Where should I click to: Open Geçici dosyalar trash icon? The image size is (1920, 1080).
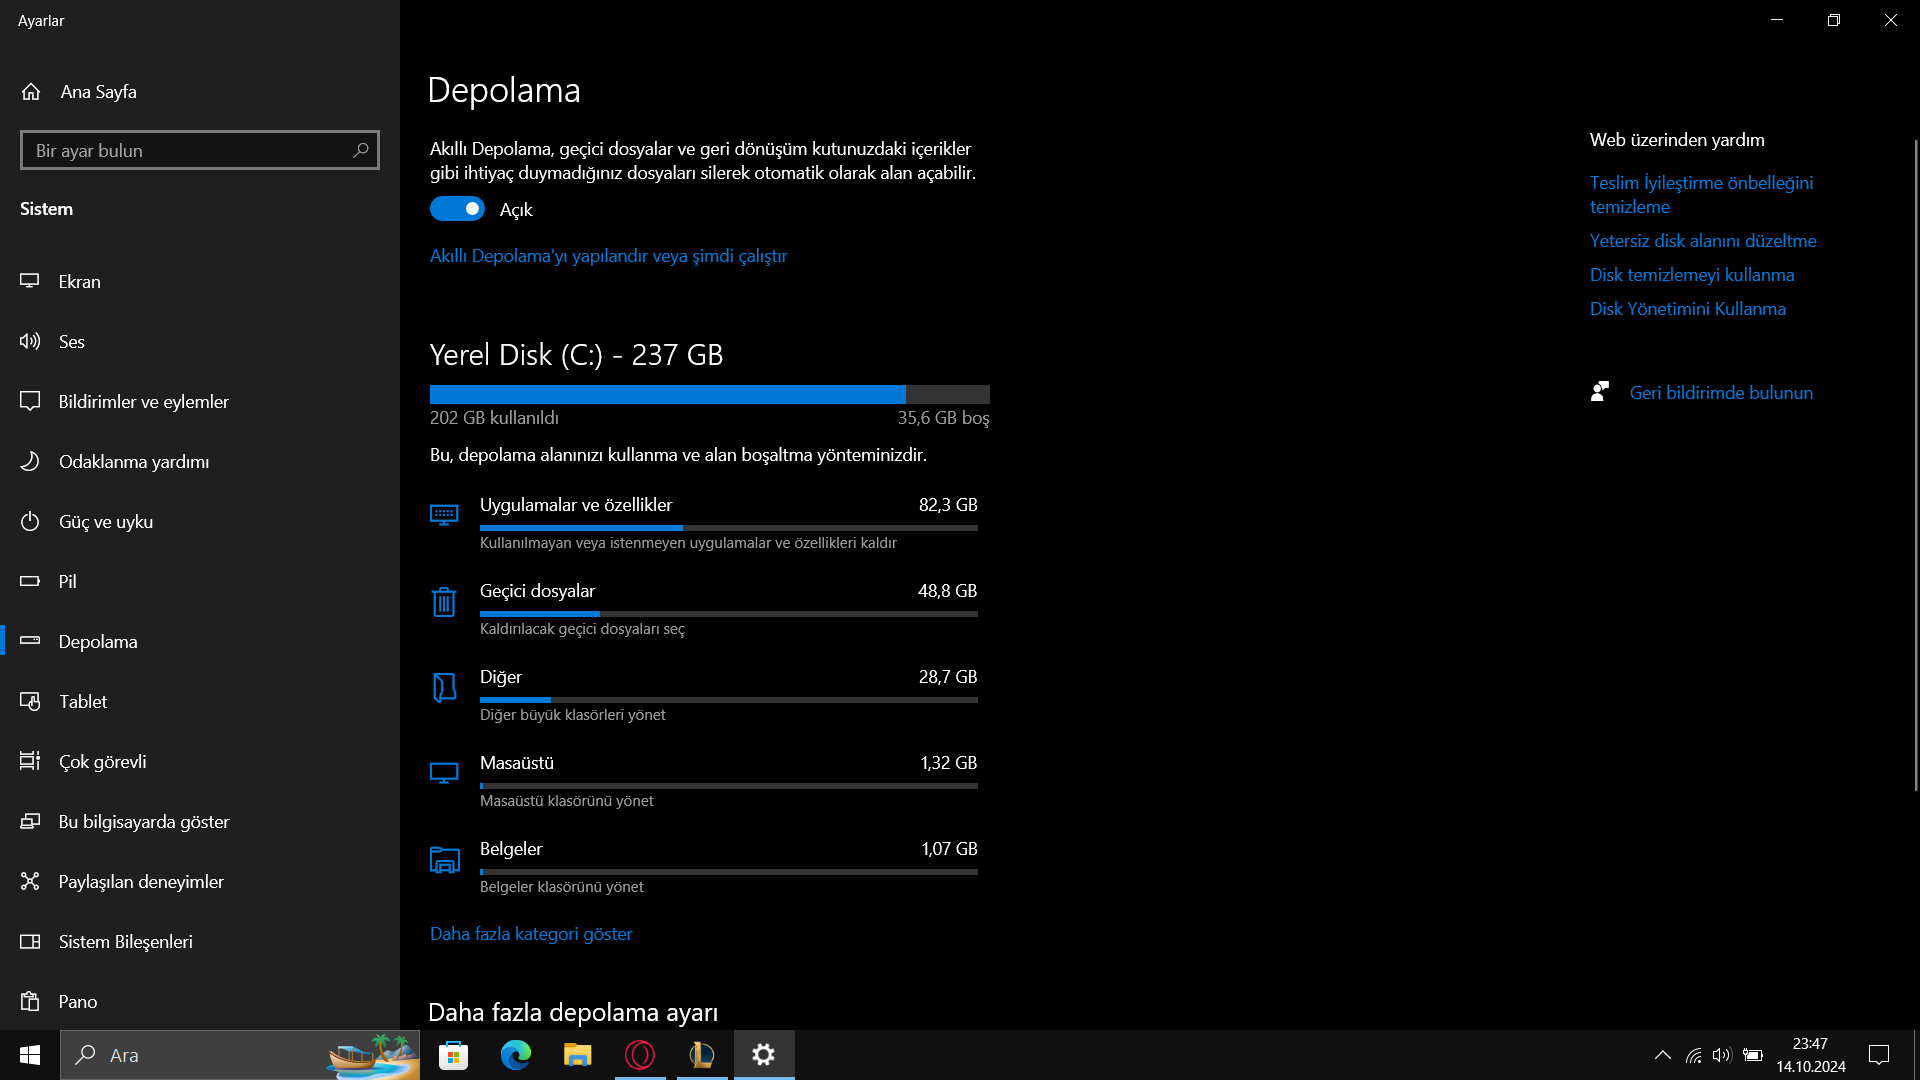pyautogui.click(x=444, y=602)
